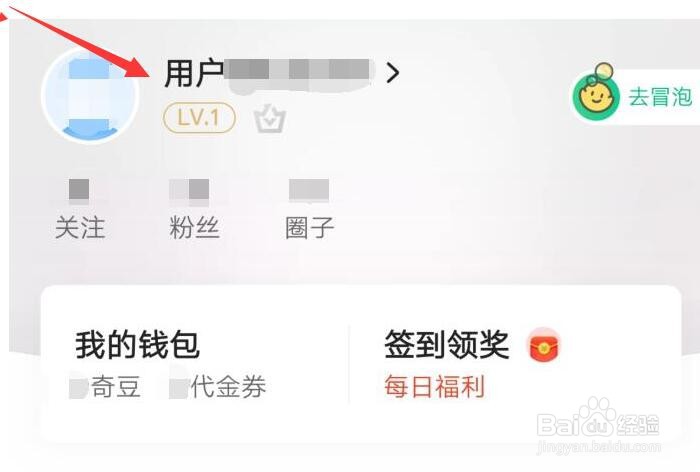Viewport: 700px width, 472px height.
Task: Click the blurred fans count number
Action: [x=189, y=189]
